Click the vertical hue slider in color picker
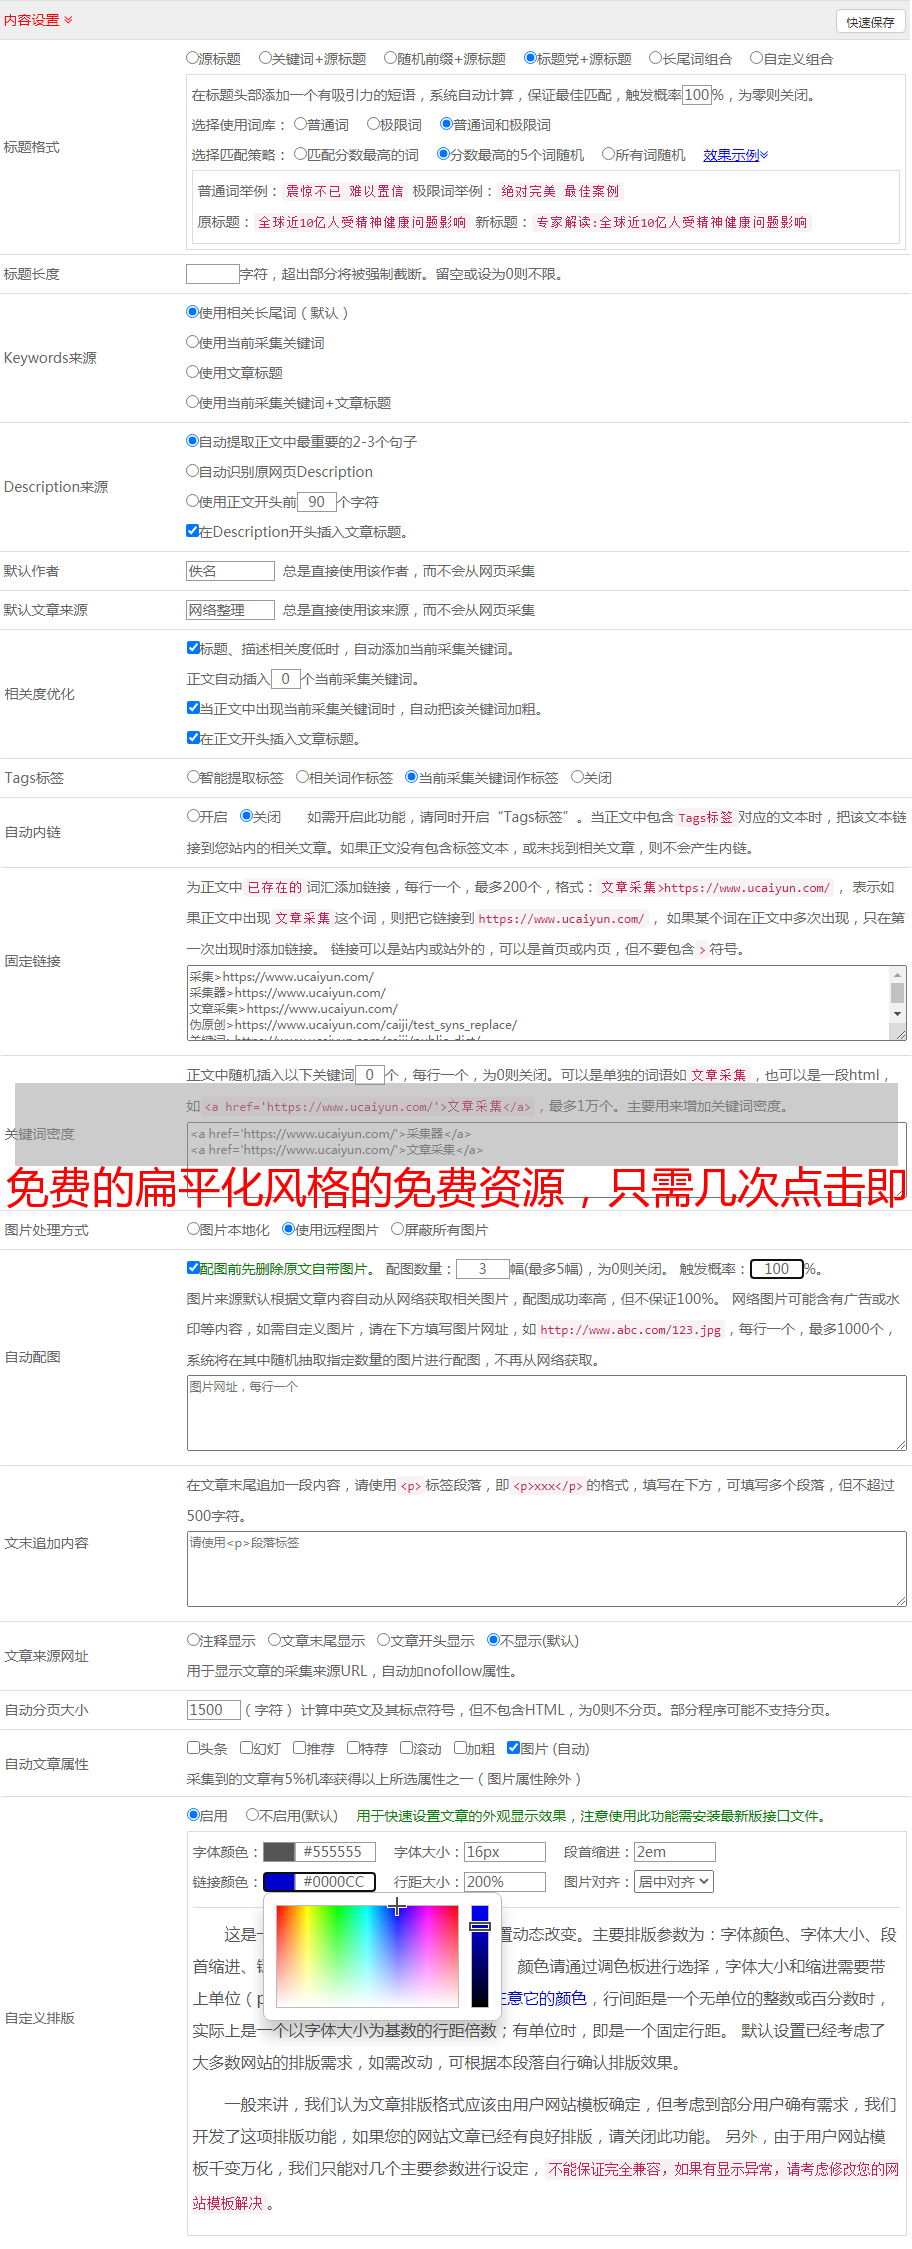Viewport: 912px width, 2249px height. click(x=480, y=1956)
